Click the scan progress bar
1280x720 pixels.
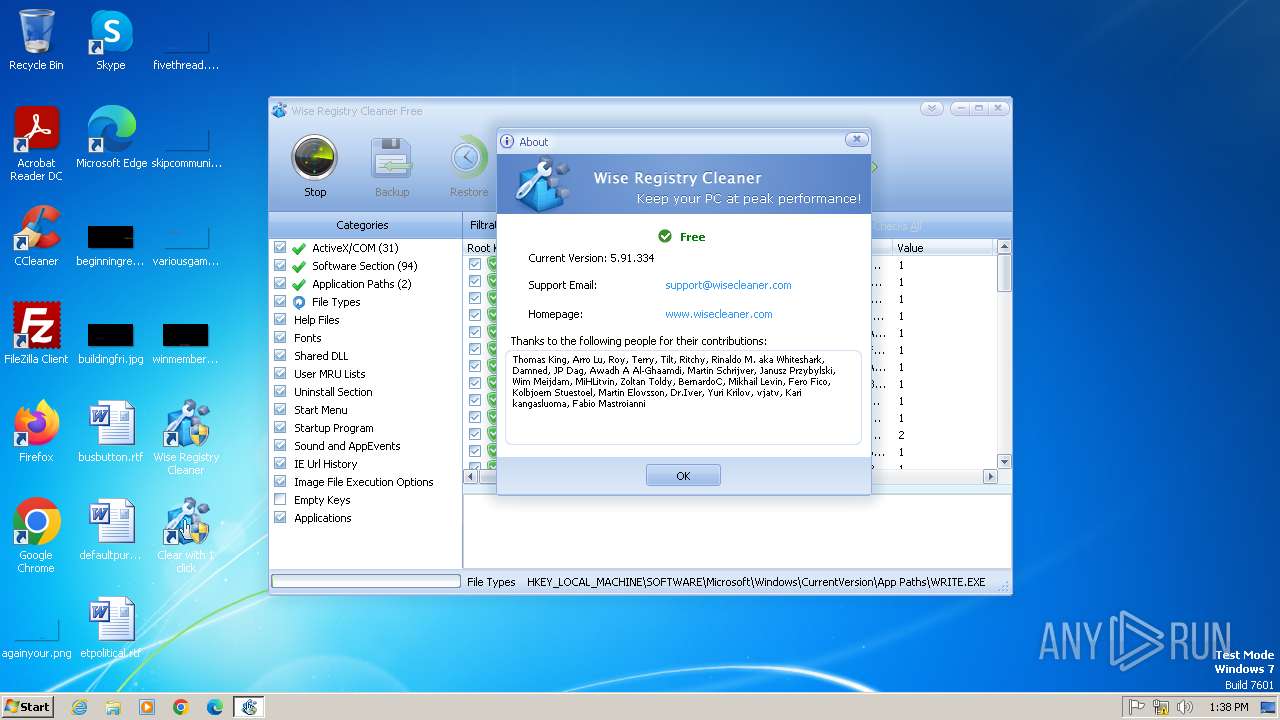tap(365, 581)
